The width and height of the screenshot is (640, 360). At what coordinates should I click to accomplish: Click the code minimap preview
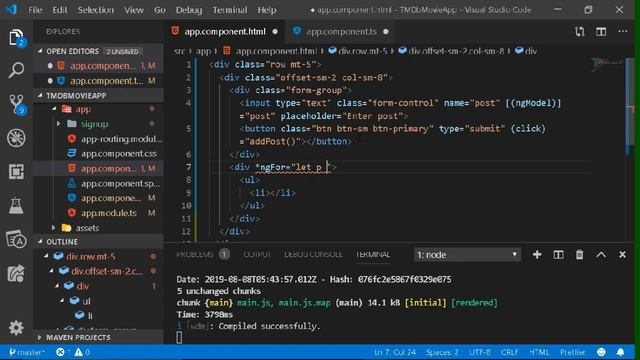(607, 65)
